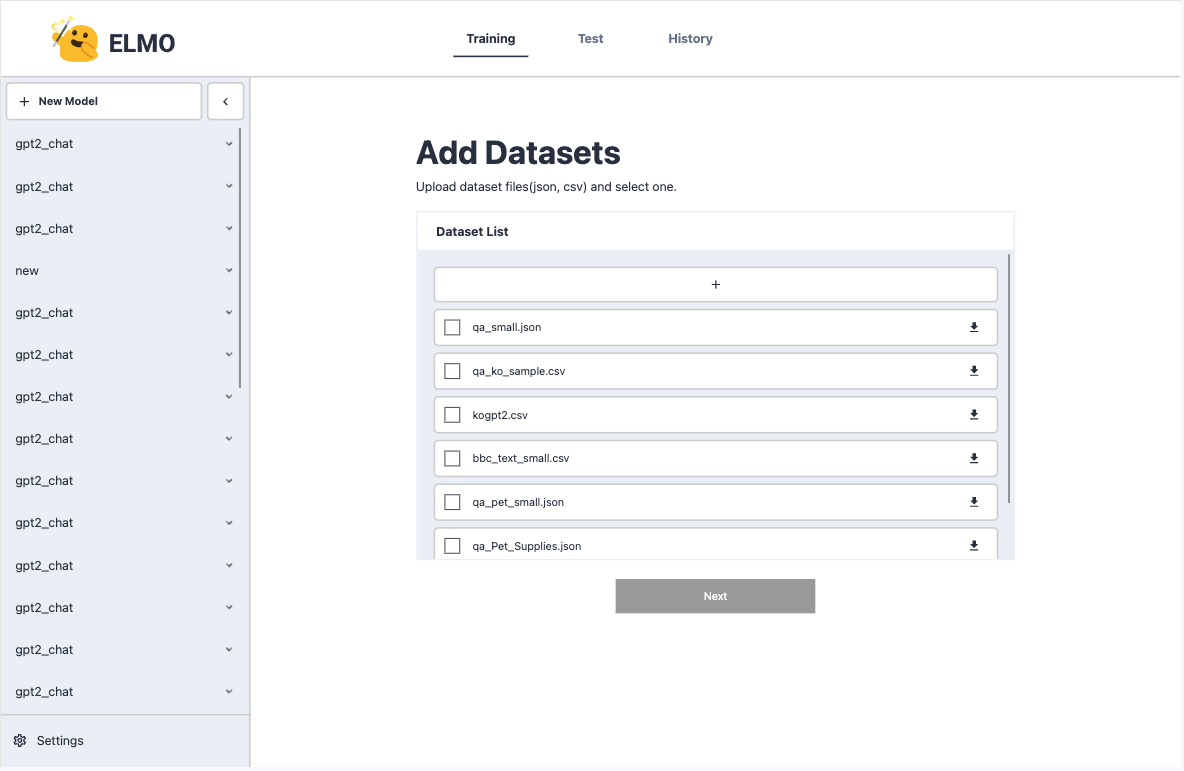Image resolution: width=1184 pixels, height=771 pixels.
Task: Enable the qa_pet_small.json checkbox
Action: [452, 502]
